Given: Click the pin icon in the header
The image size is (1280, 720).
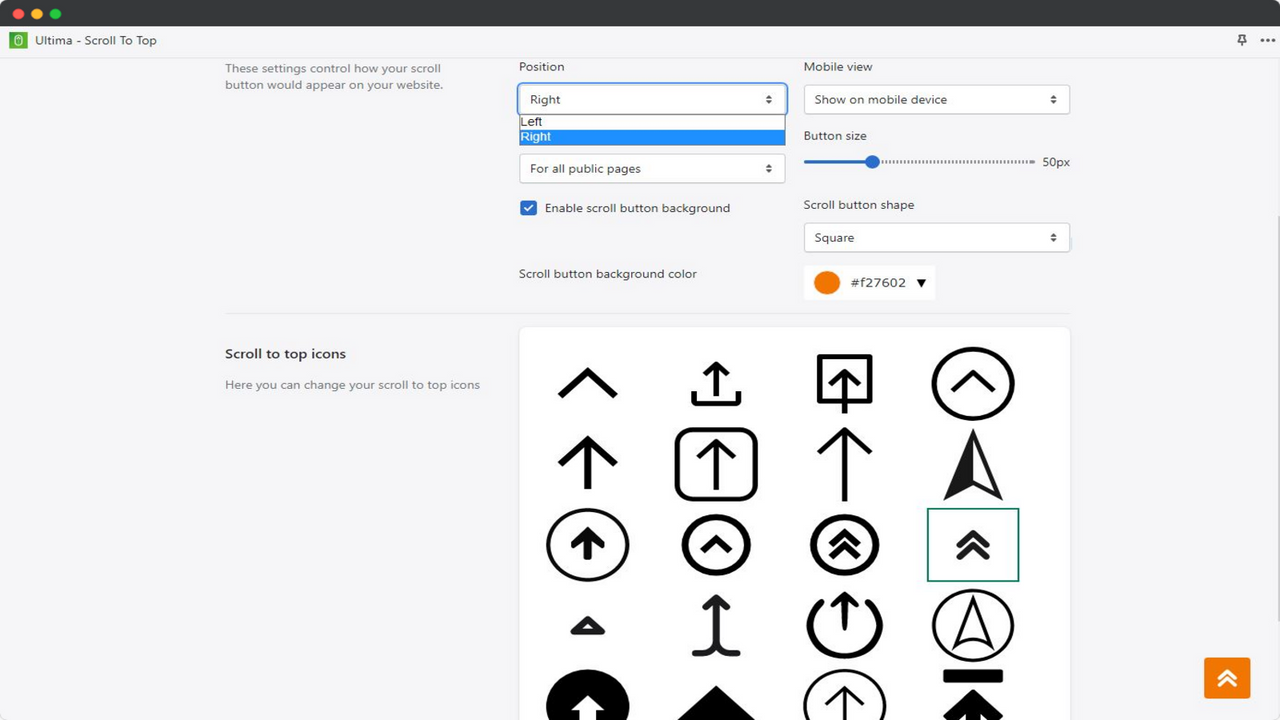Looking at the screenshot, I should [1241, 40].
